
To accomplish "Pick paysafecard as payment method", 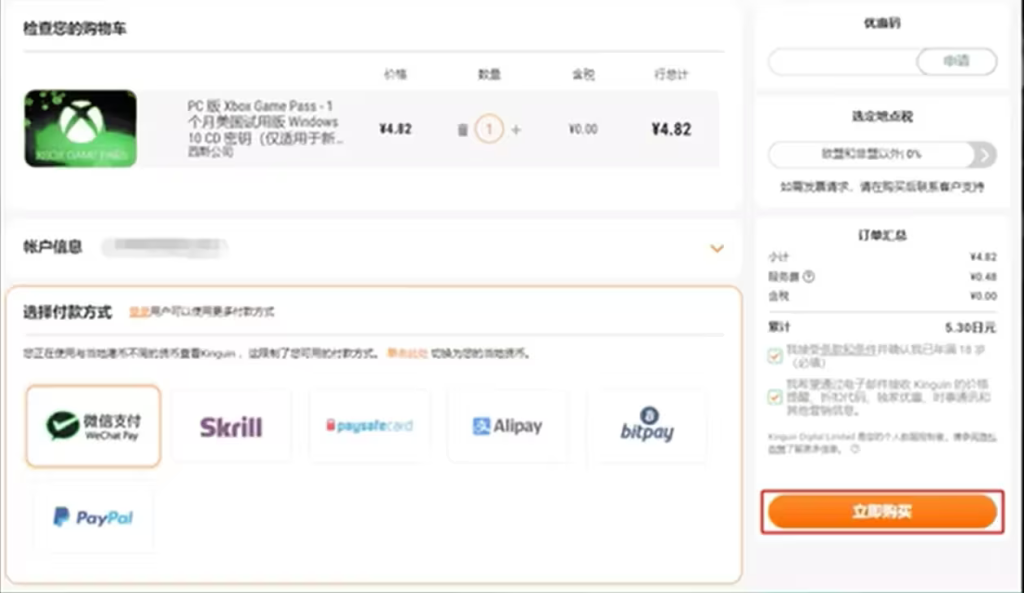I will coord(370,426).
